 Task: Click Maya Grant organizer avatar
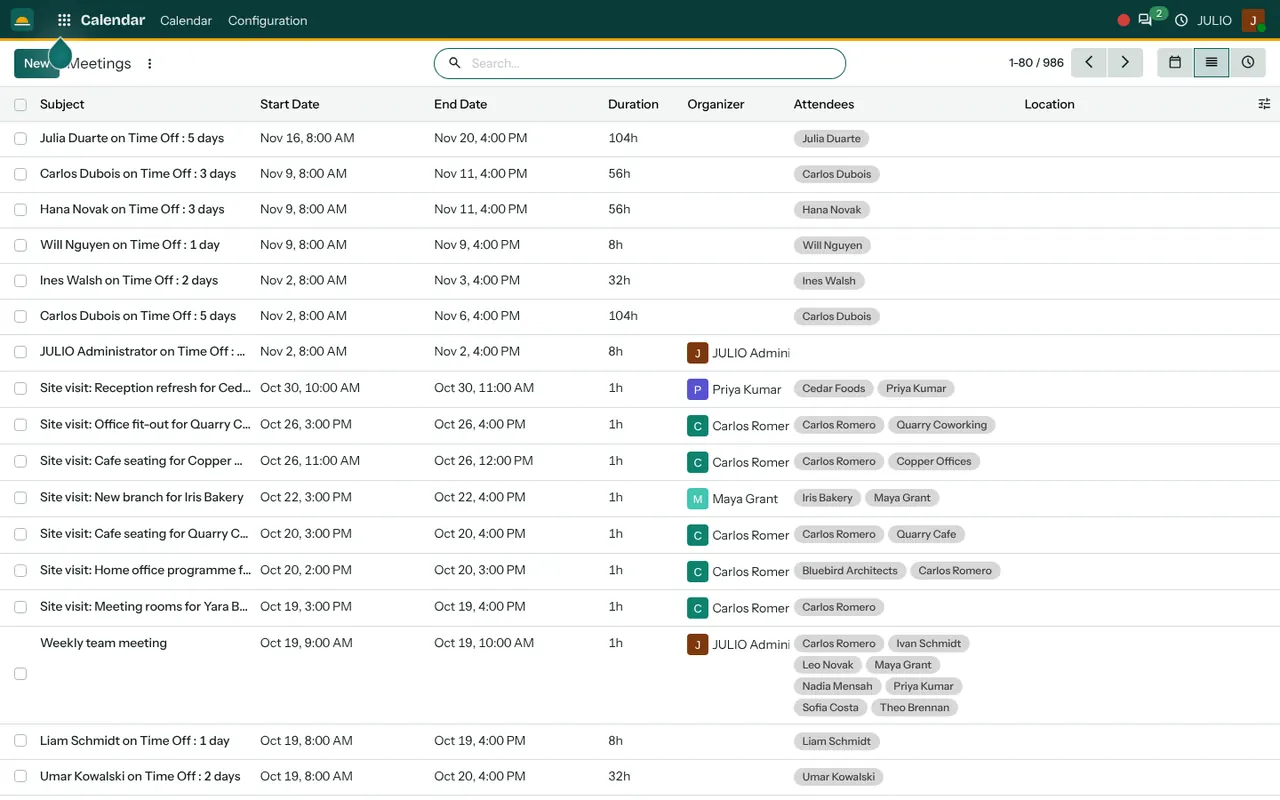click(698, 498)
